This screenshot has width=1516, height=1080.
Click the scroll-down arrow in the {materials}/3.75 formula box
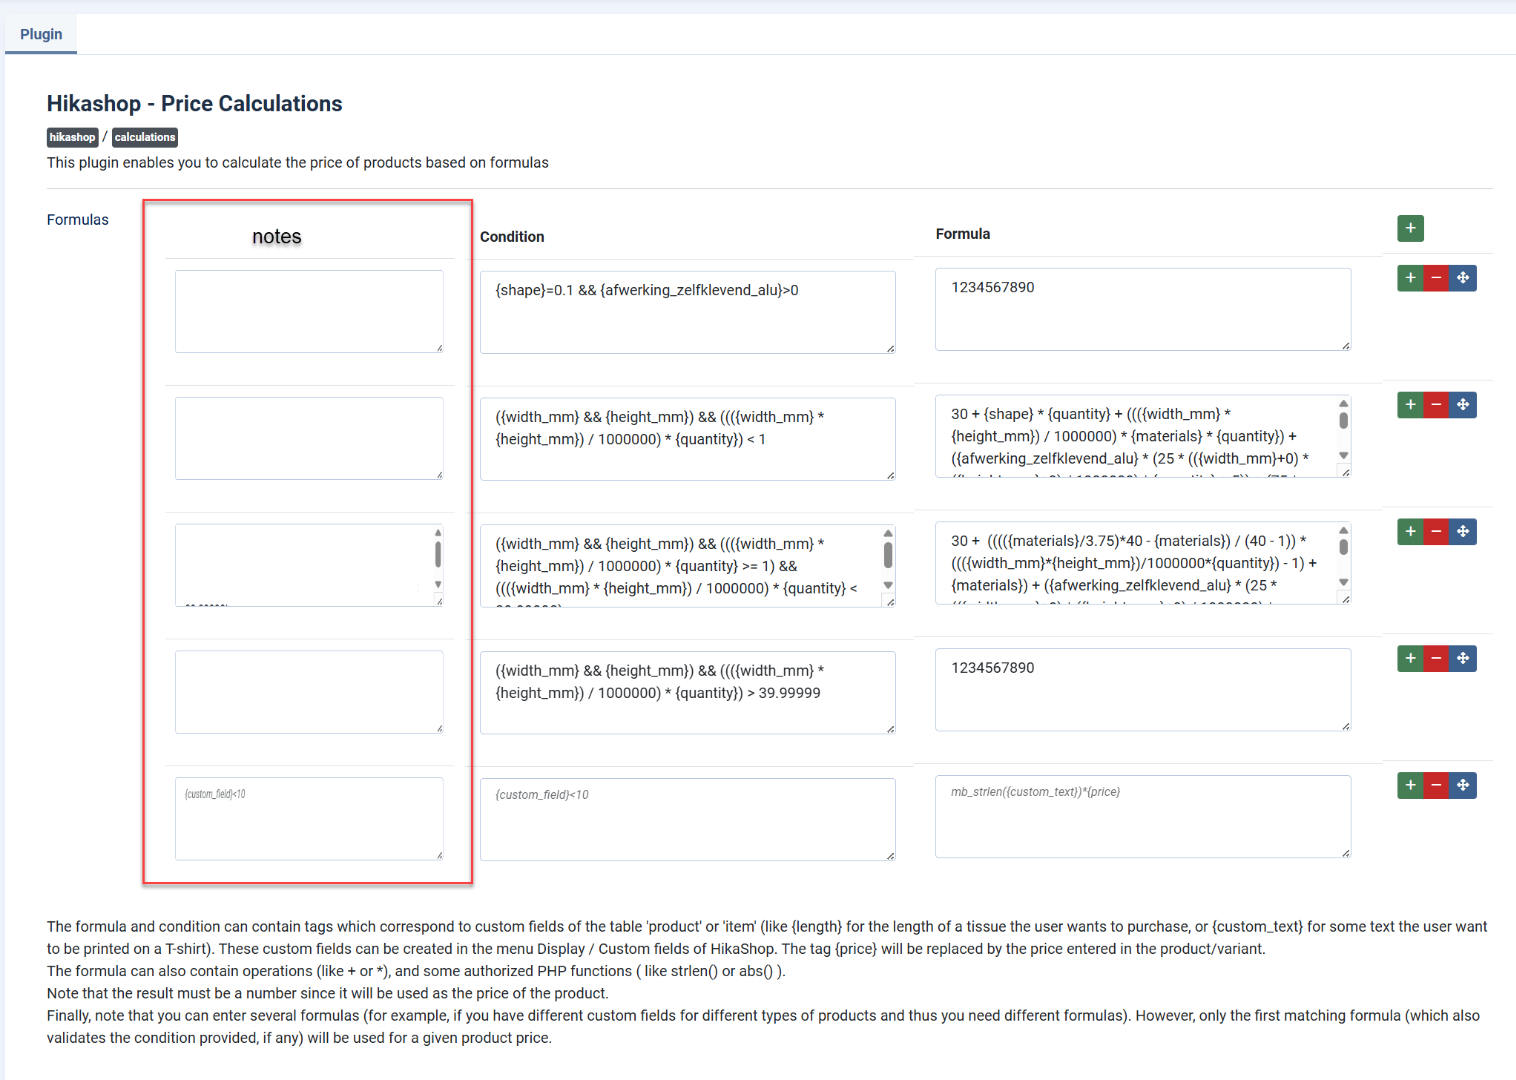tap(1343, 582)
